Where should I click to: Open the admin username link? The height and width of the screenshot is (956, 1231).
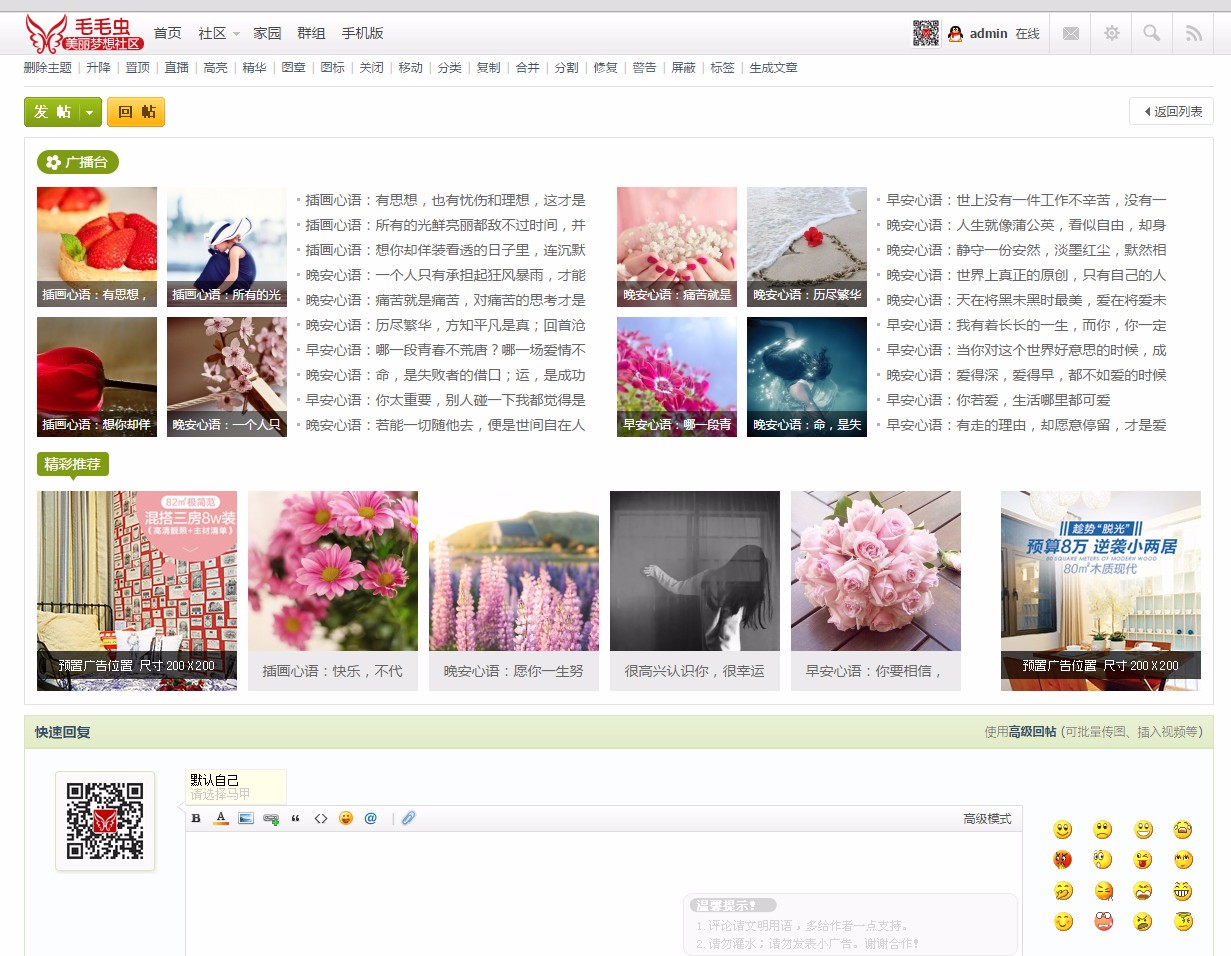click(989, 33)
